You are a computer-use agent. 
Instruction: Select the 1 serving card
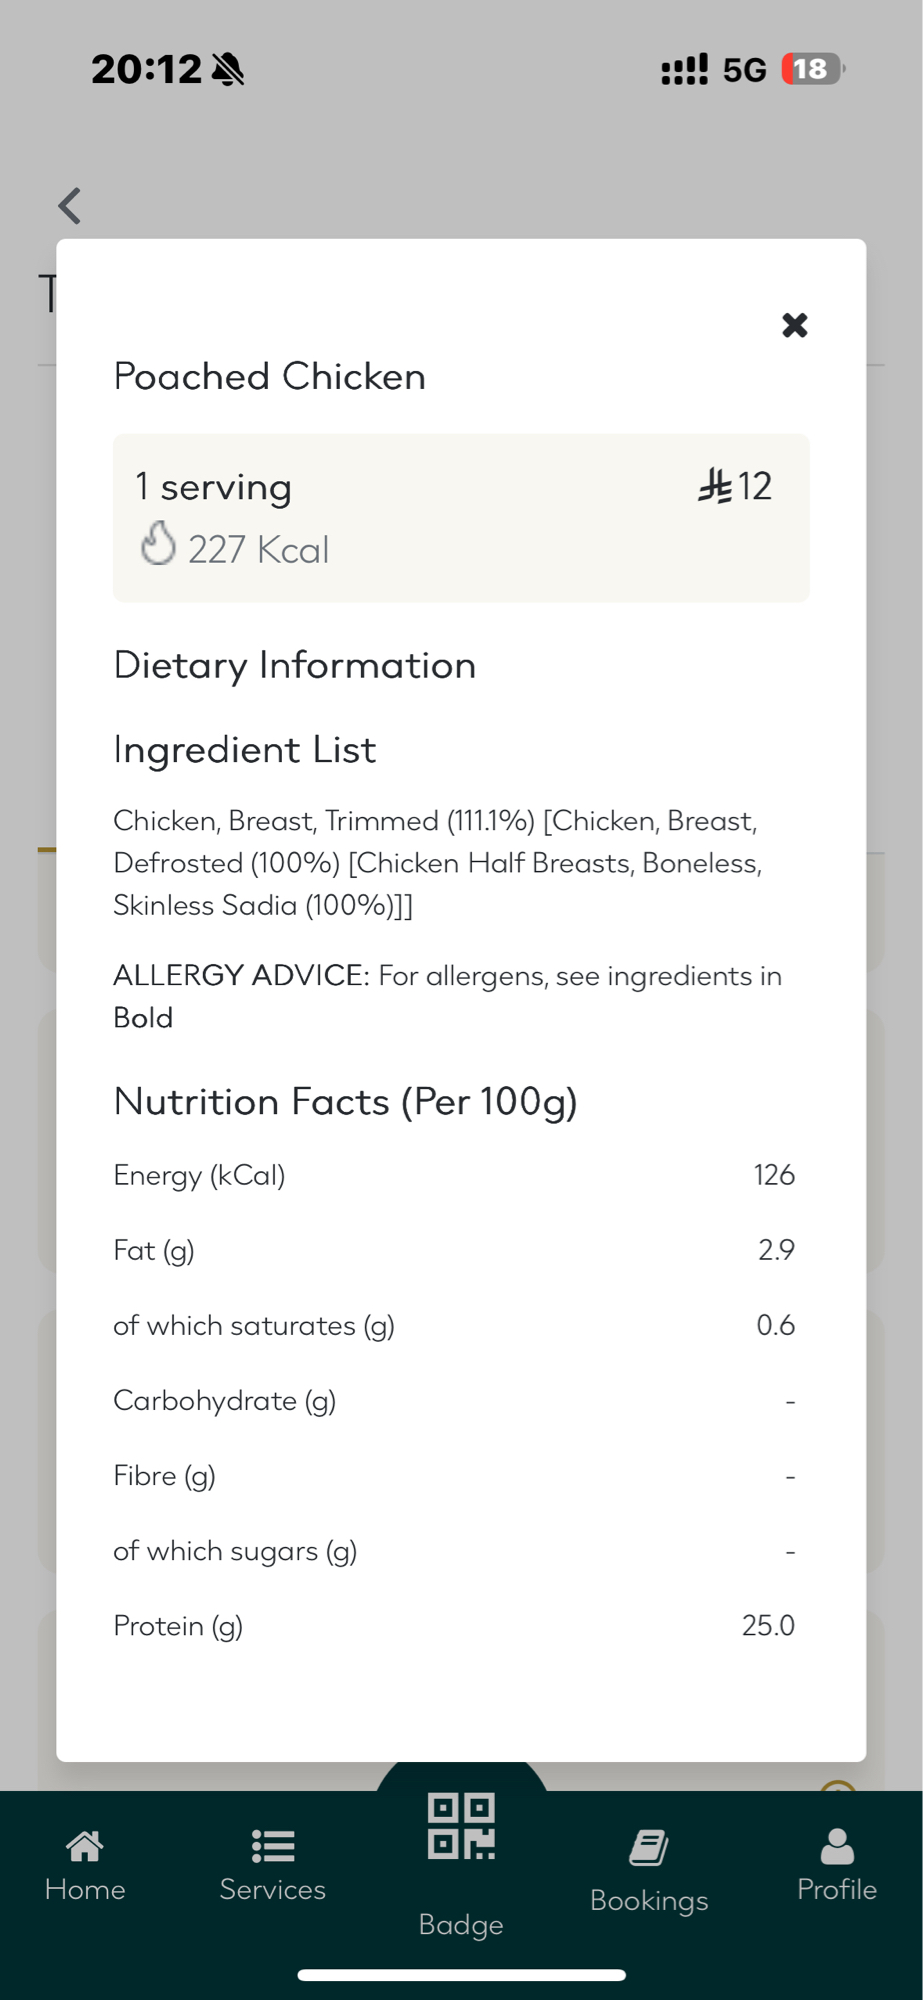[461, 517]
